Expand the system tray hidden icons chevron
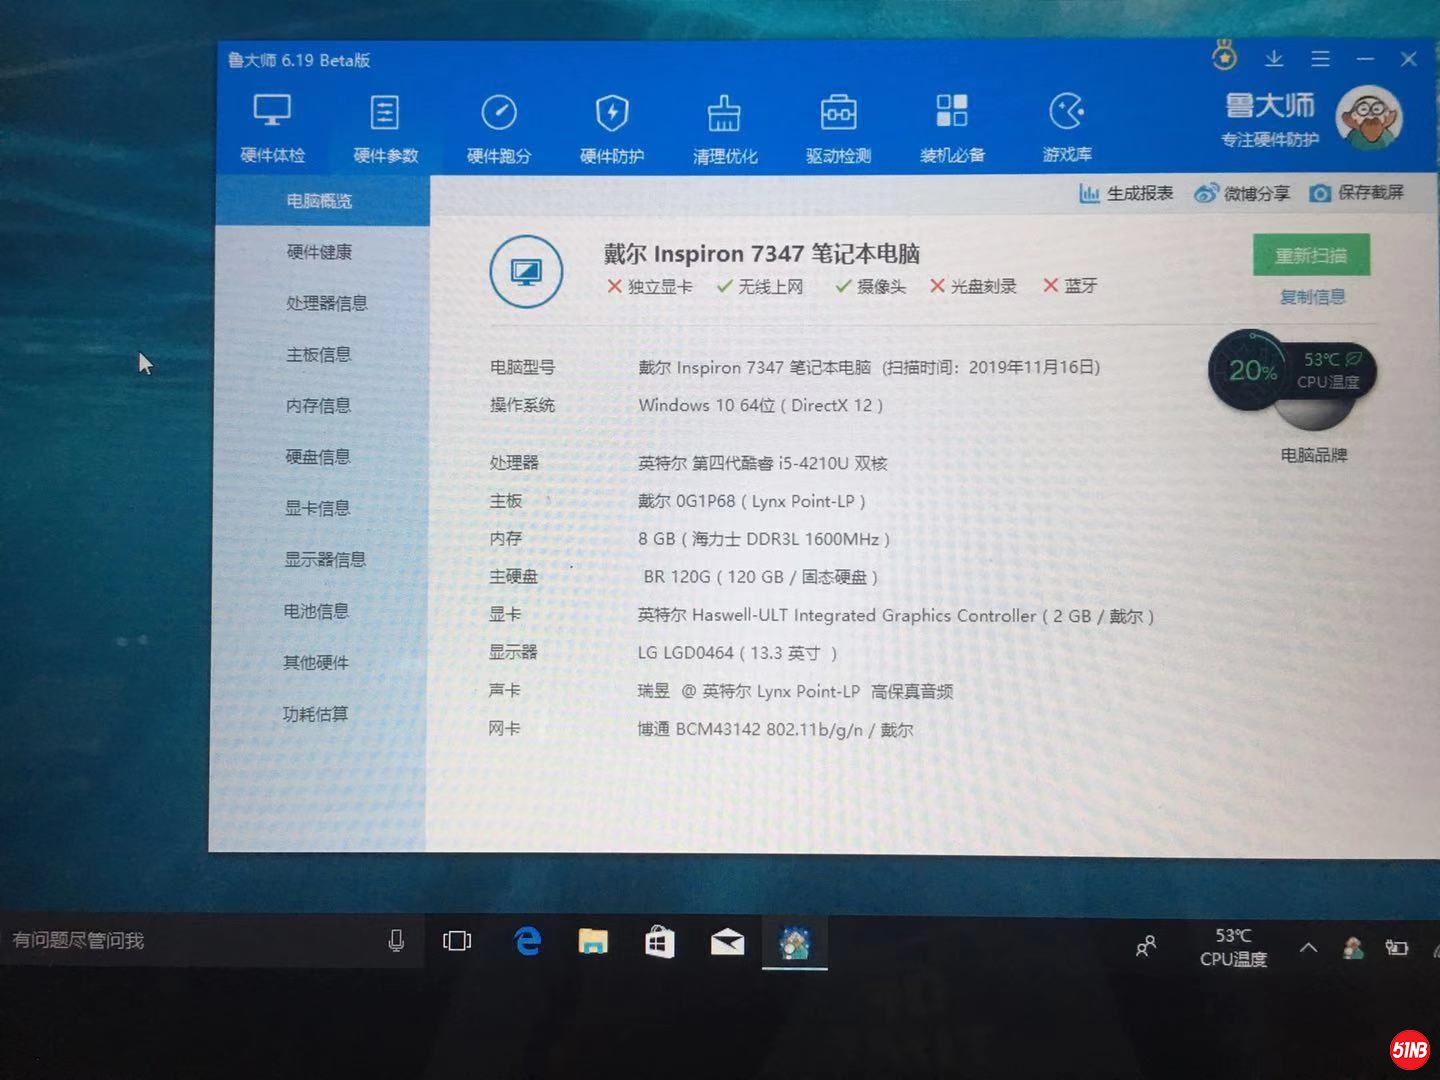The image size is (1440, 1080). coord(1308,947)
